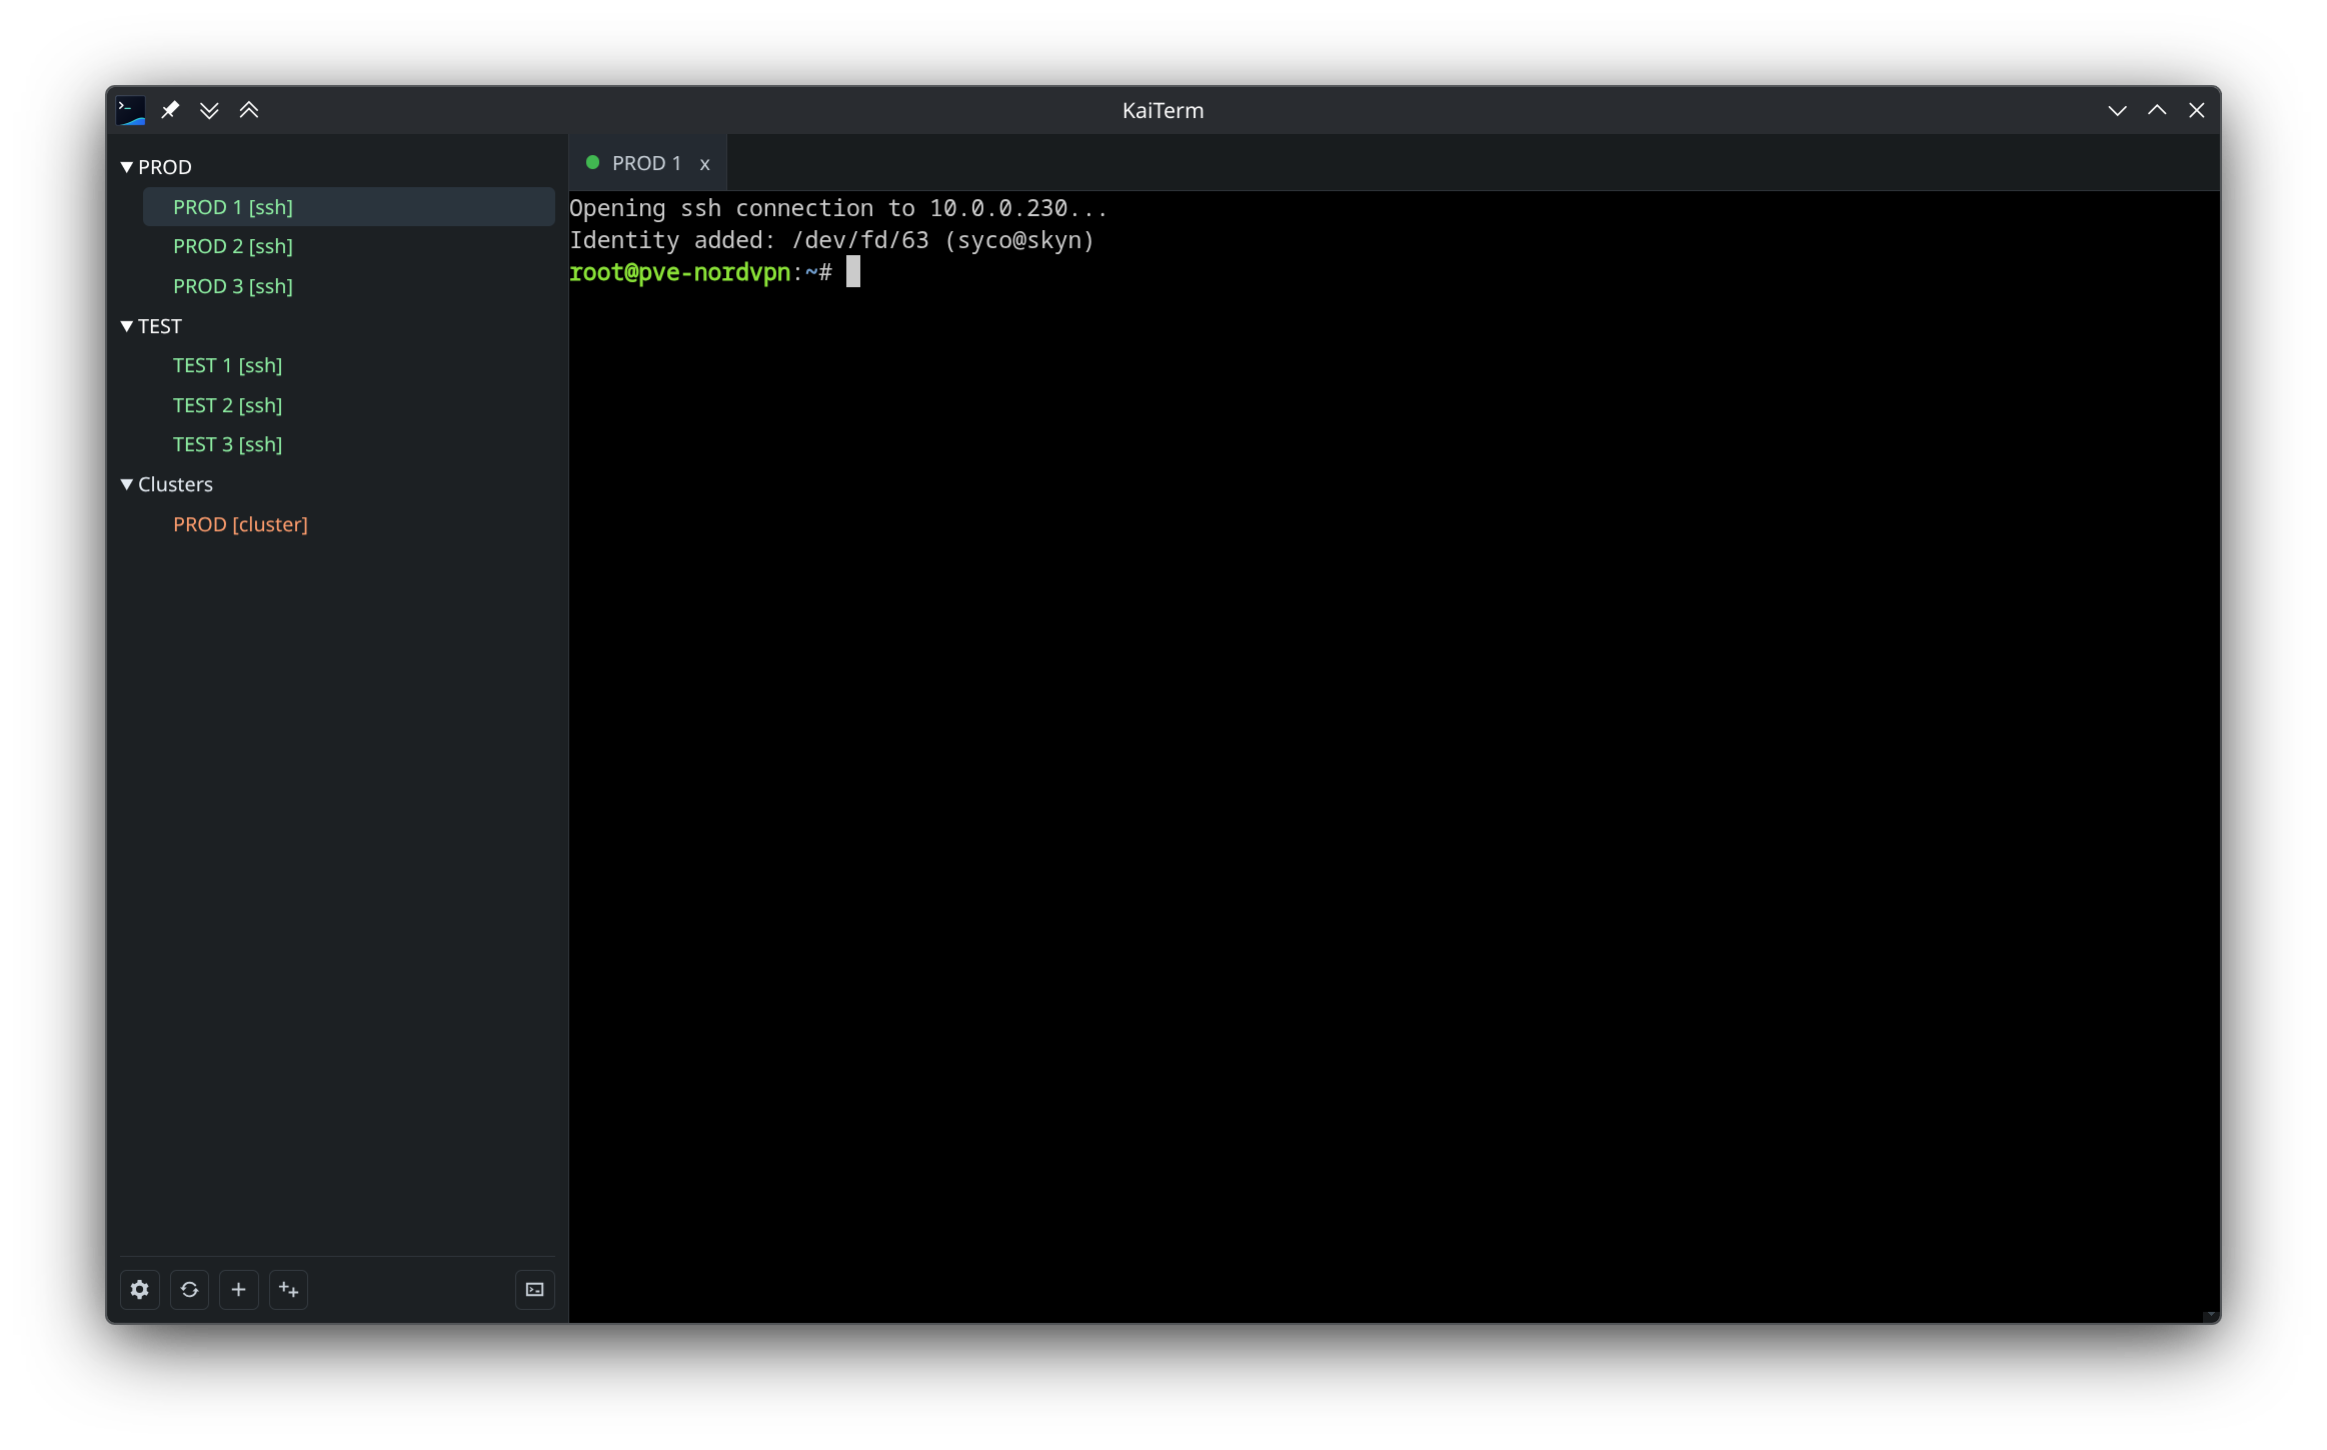2327x1450 pixels.
Task: Open settings with the gear icon
Action: (140, 1289)
